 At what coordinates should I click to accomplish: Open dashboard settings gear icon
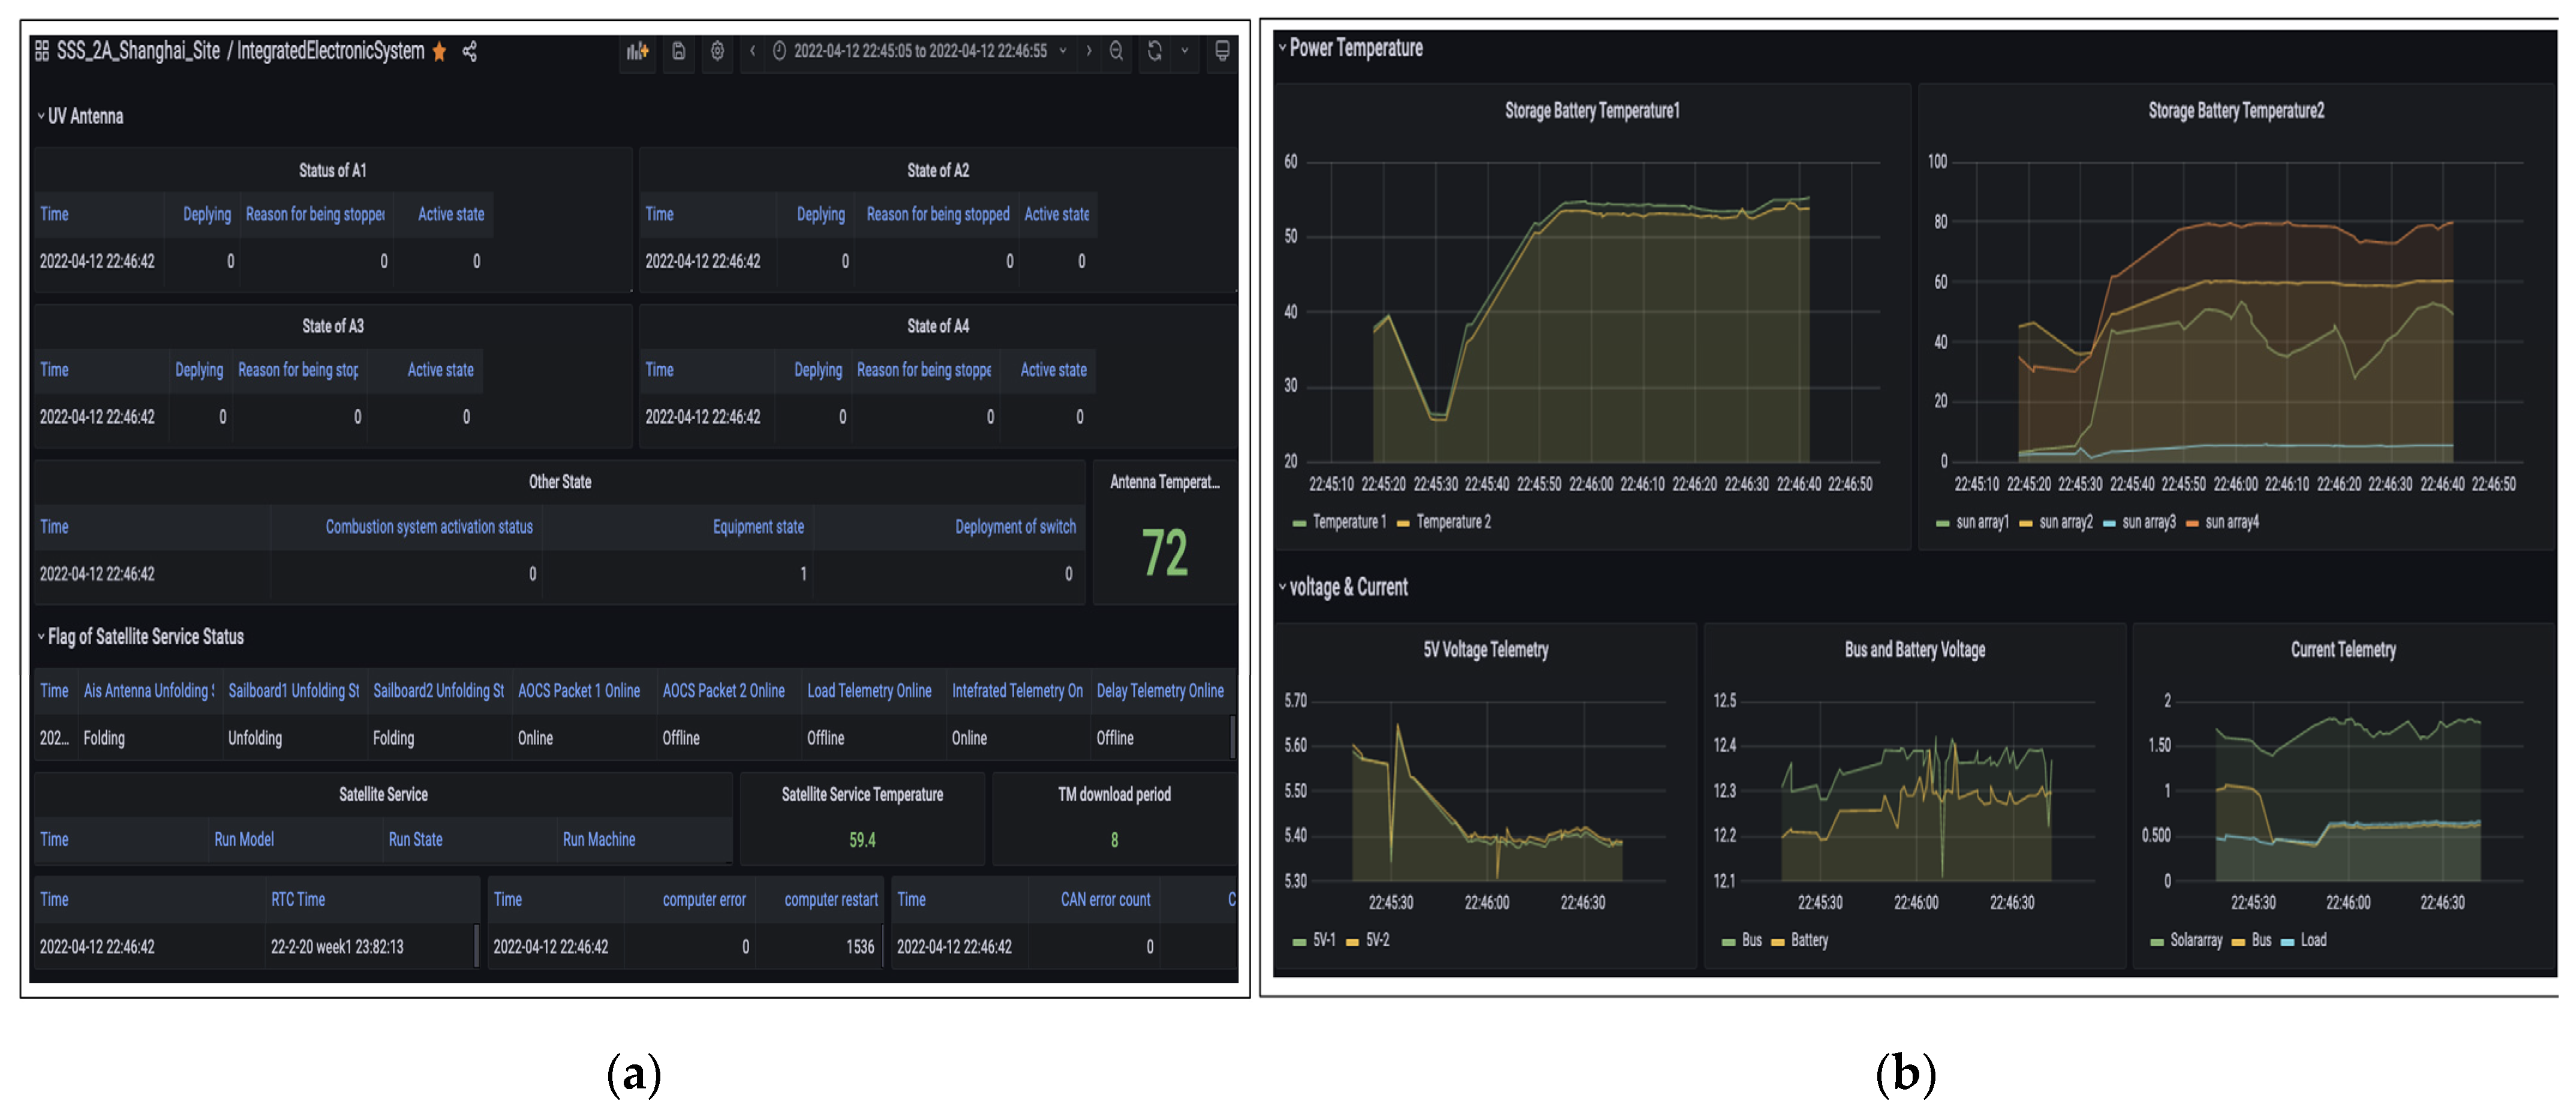[x=717, y=51]
